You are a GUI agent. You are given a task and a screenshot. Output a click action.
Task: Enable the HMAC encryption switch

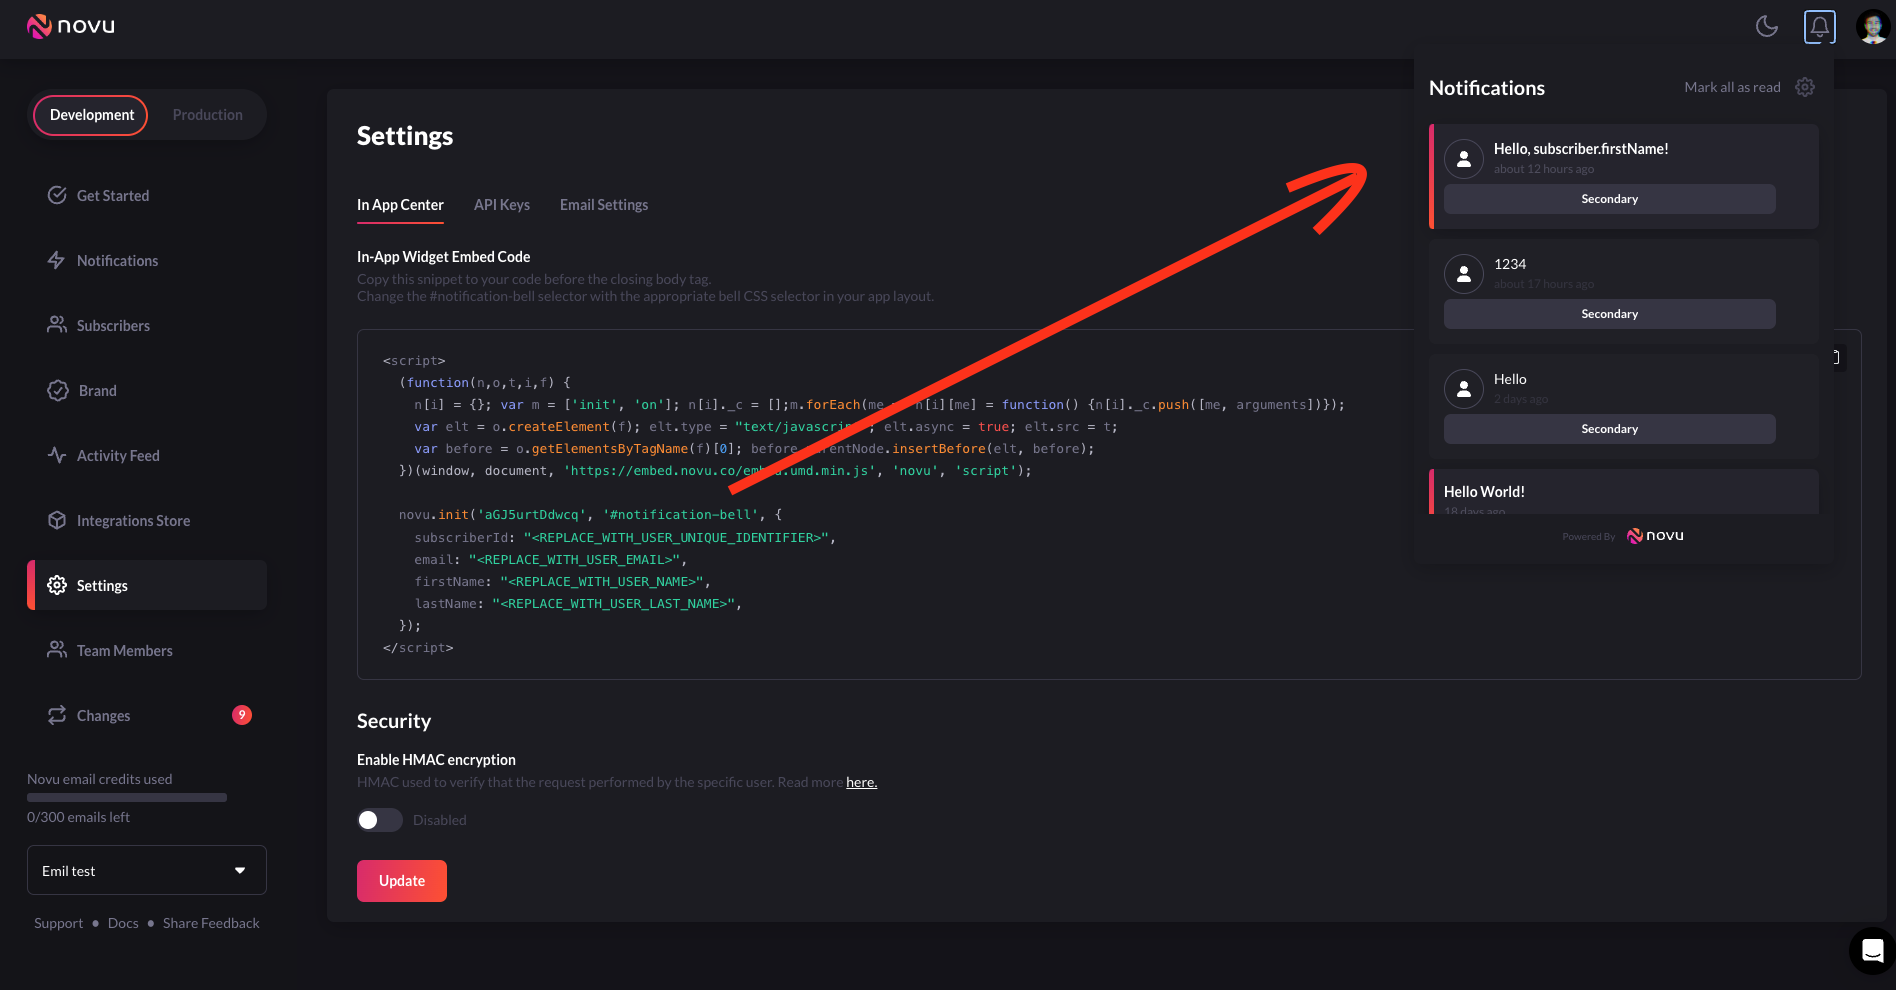[x=380, y=820]
